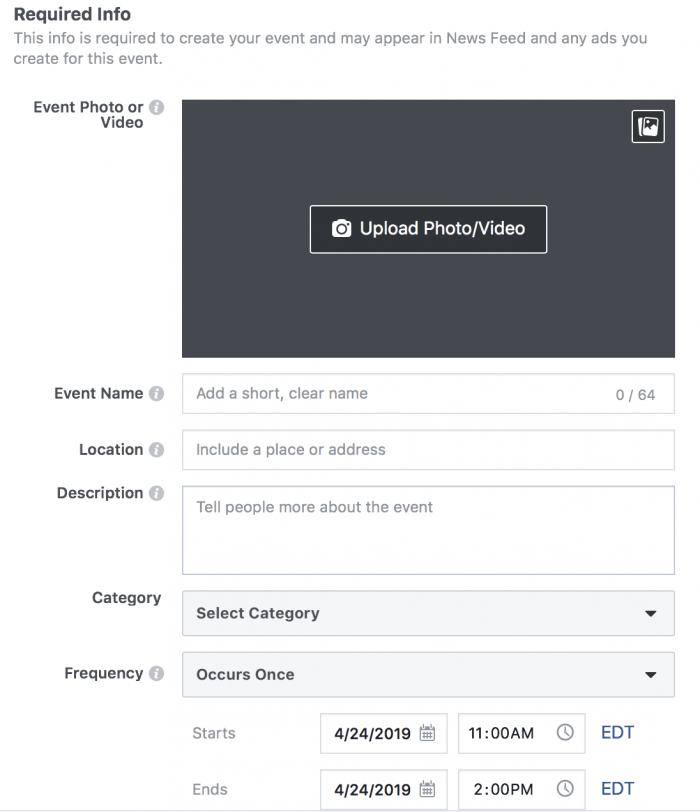Click EDT timezone link for end time

(x=617, y=789)
